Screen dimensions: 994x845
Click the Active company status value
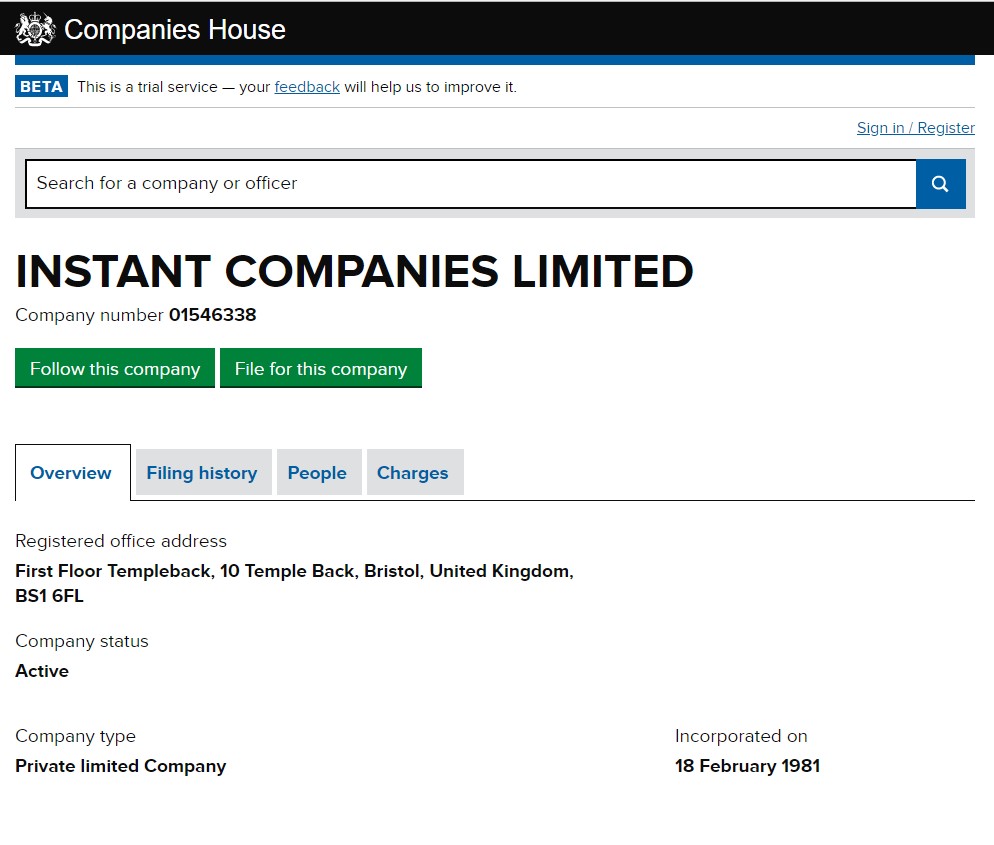click(x=42, y=671)
